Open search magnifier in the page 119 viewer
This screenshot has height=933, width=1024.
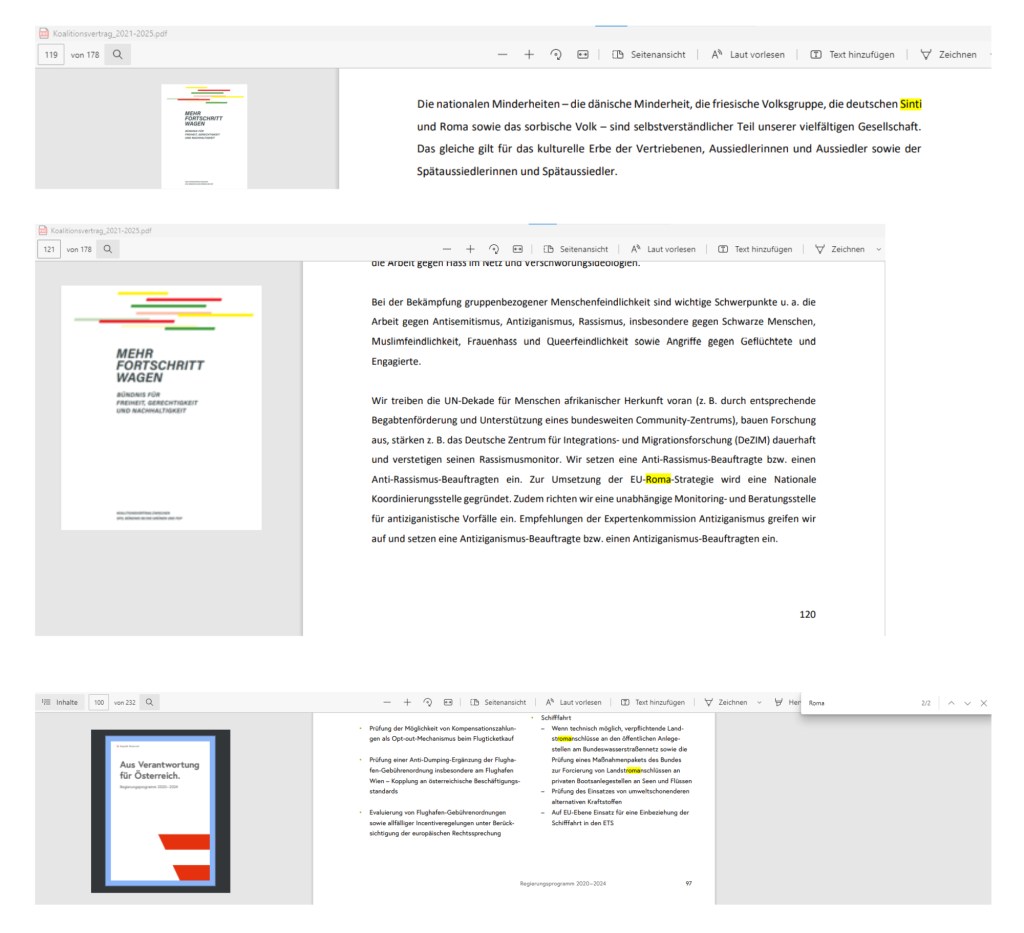click(x=117, y=54)
